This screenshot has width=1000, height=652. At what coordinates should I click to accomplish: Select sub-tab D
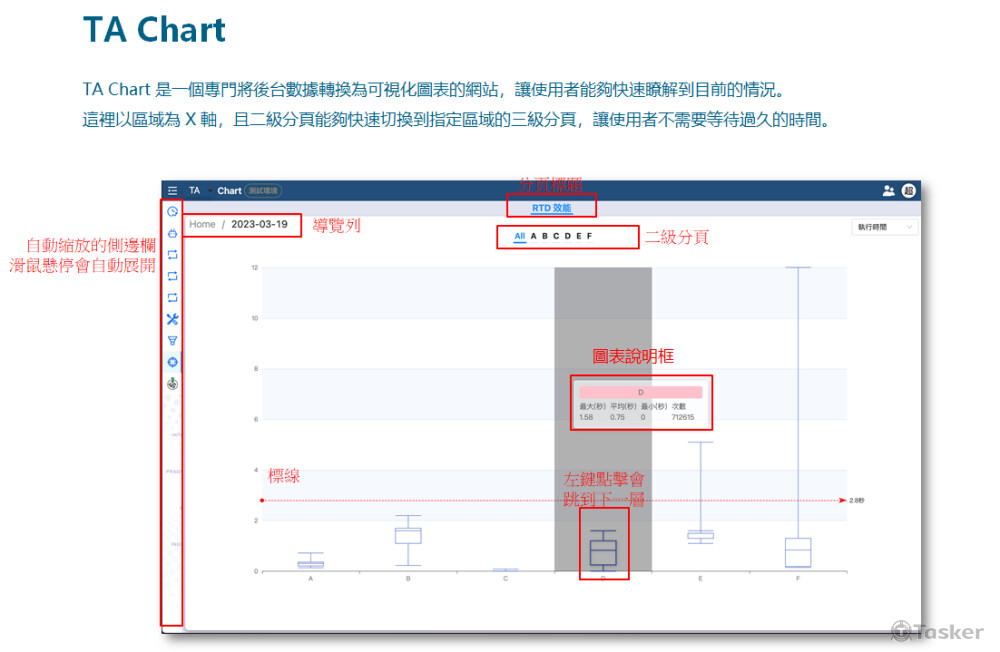click(x=568, y=236)
